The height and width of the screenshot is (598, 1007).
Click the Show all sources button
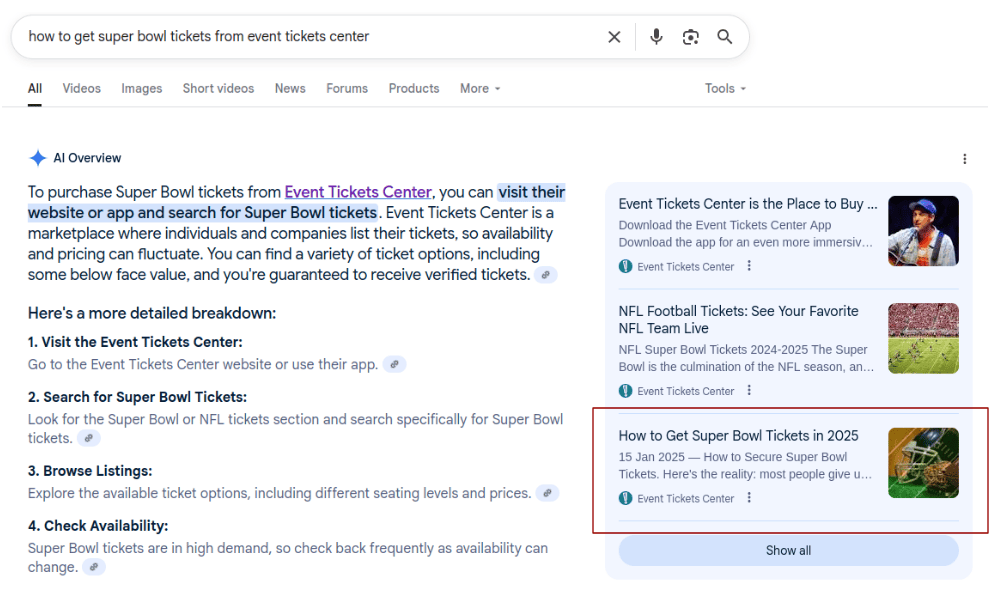(788, 550)
